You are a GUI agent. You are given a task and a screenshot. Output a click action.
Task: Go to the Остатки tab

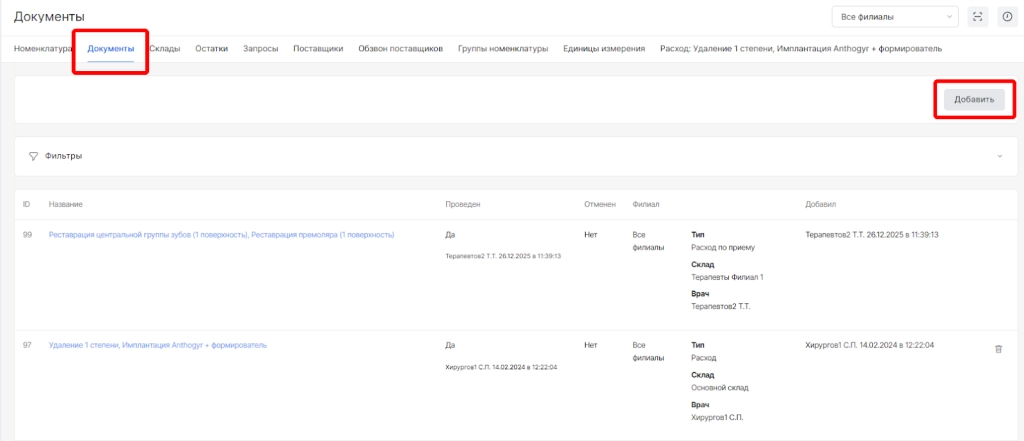pyautogui.click(x=211, y=48)
